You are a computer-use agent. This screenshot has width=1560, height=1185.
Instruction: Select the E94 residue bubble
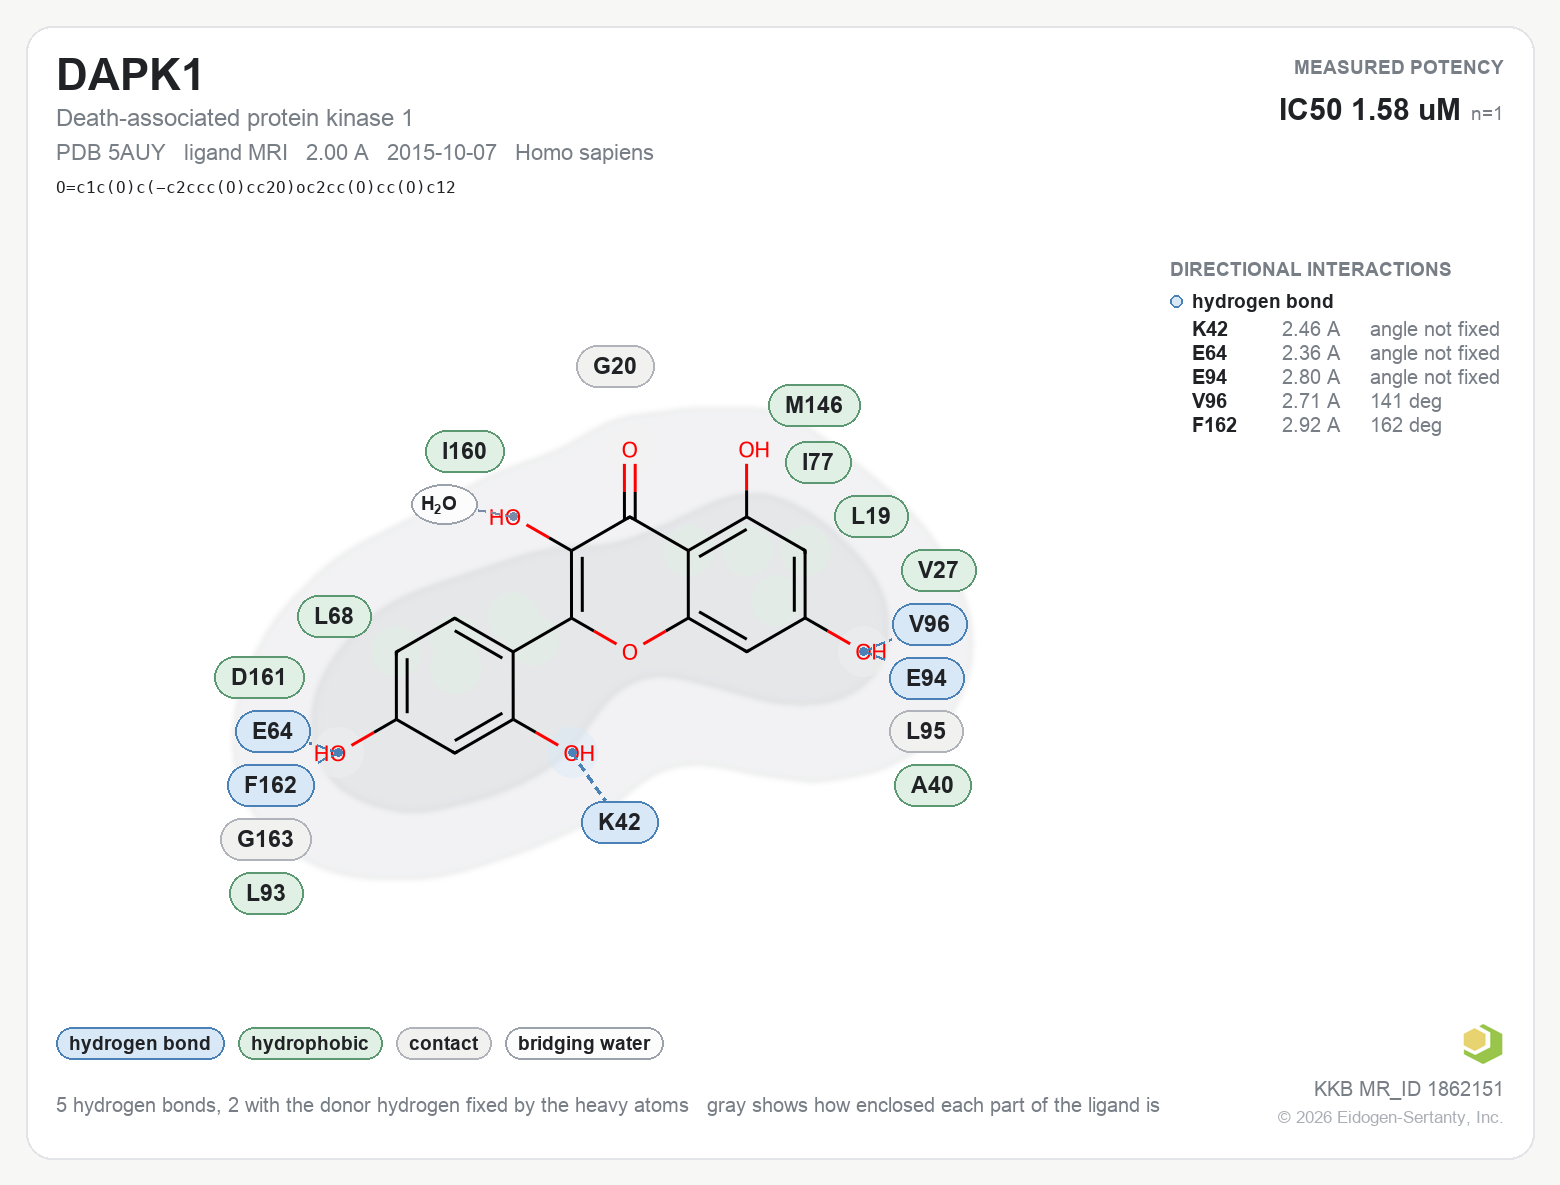927,678
